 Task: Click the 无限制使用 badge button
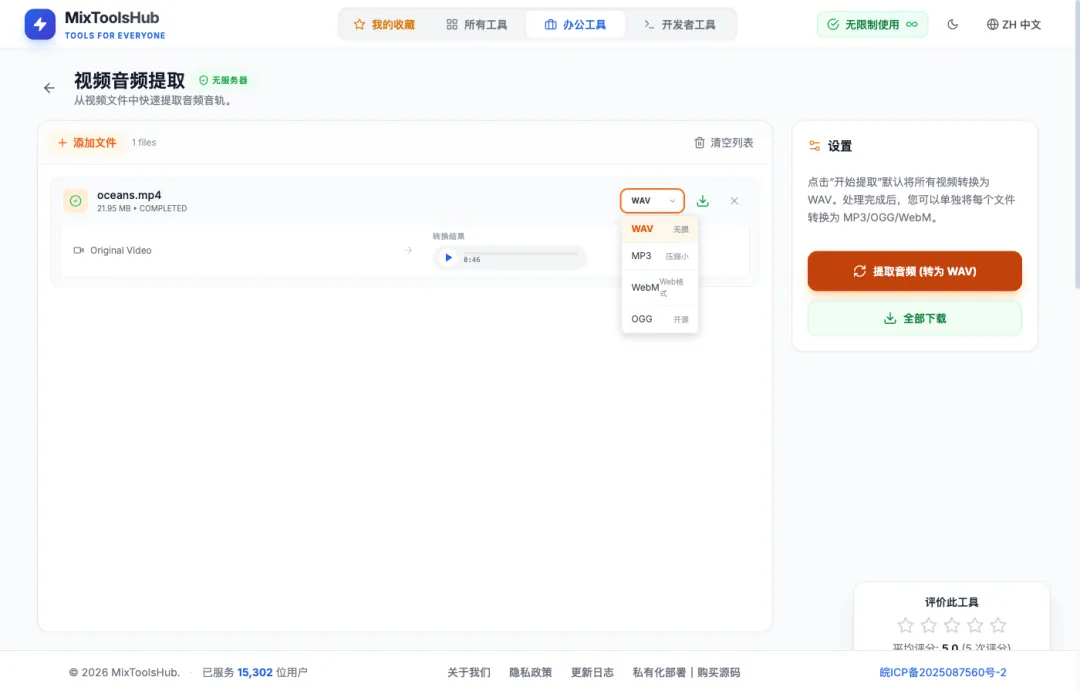[872, 25]
